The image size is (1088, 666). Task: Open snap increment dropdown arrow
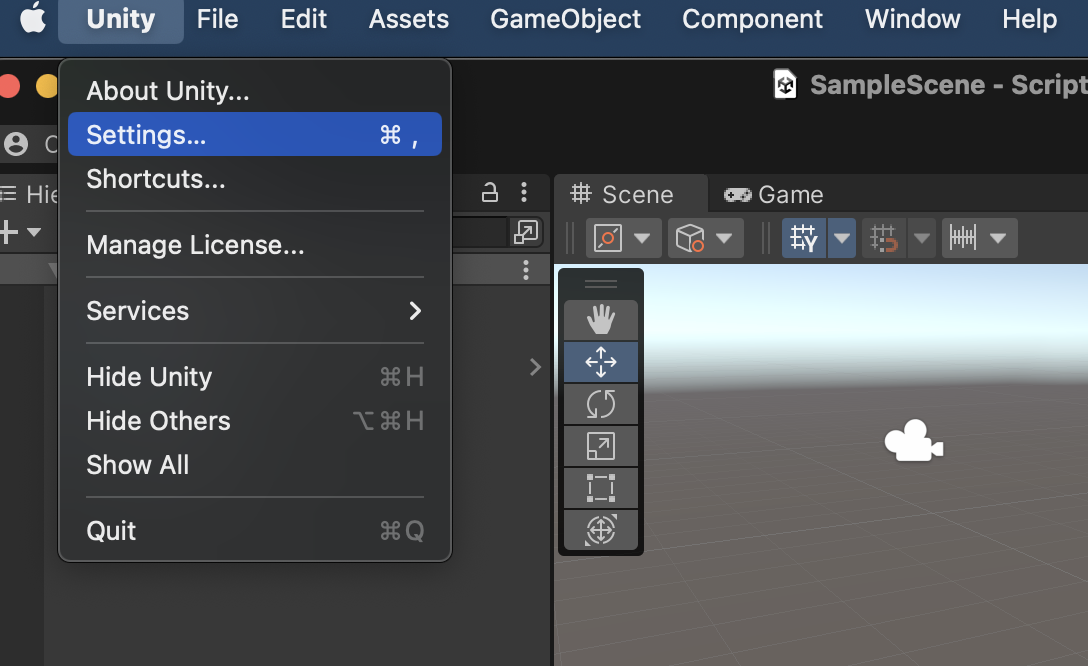point(998,238)
